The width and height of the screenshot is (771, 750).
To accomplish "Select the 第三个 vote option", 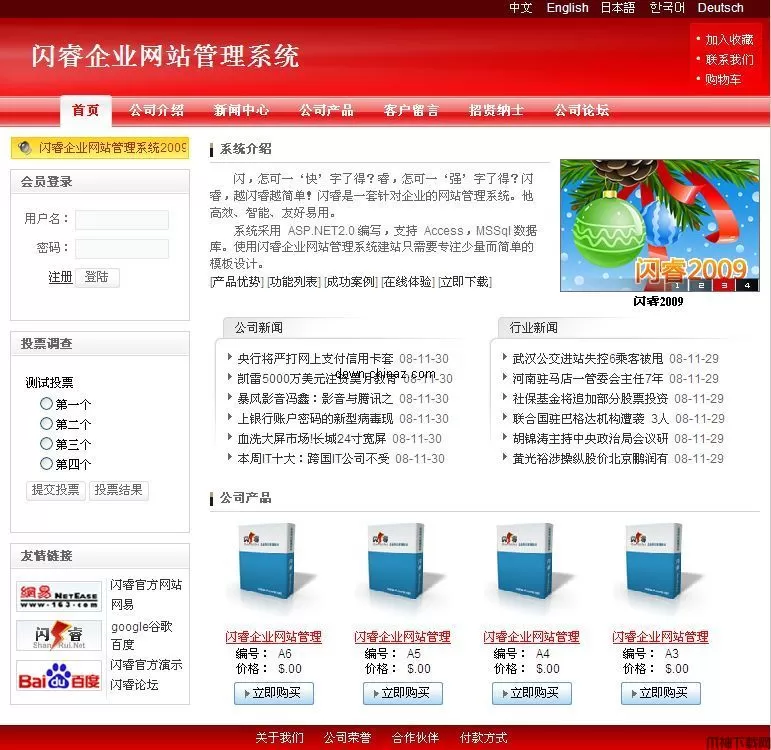I will point(46,444).
